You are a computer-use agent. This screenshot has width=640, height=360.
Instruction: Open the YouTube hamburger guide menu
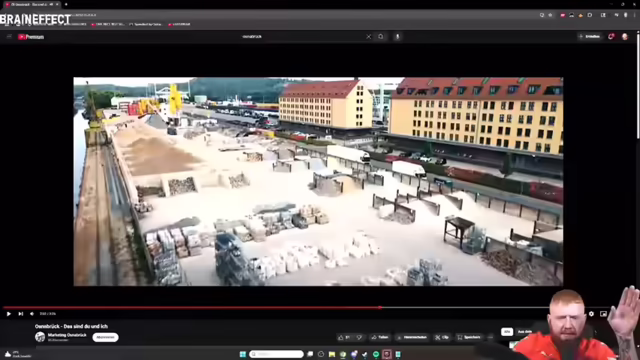(9, 37)
